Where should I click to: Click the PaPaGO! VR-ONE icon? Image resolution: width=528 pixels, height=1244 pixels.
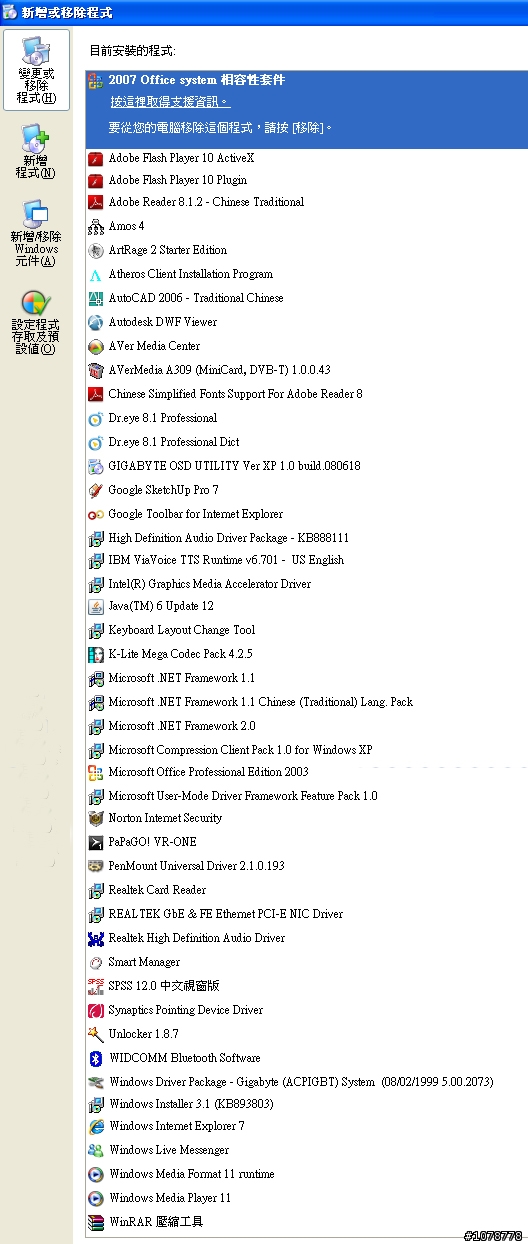[x=96, y=842]
